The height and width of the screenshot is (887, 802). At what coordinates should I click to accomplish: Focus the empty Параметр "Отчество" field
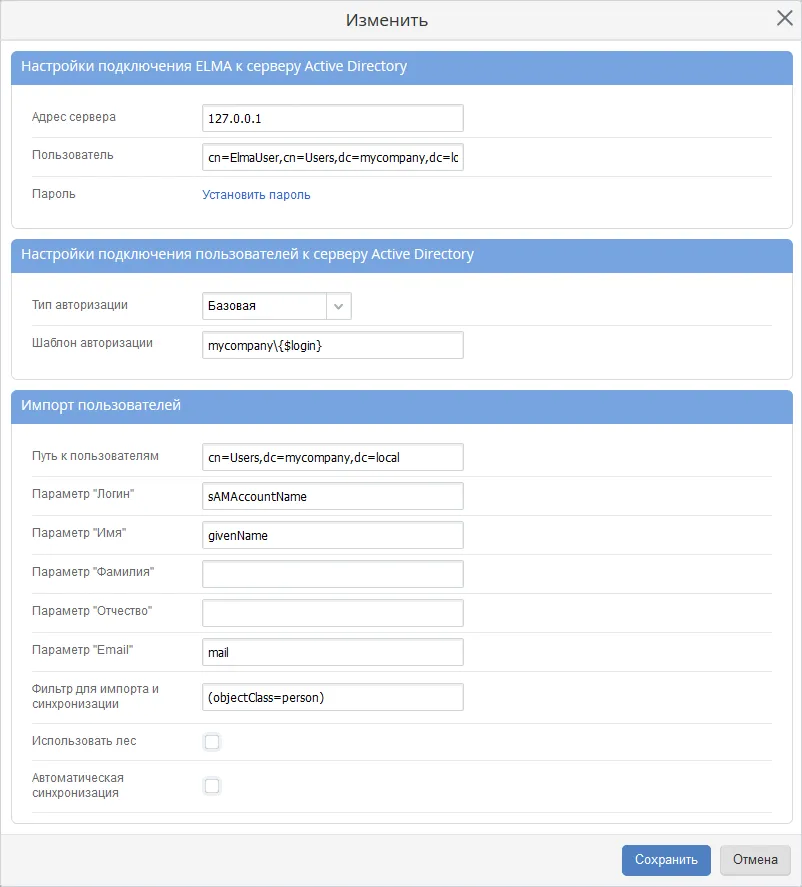tap(332, 613)
